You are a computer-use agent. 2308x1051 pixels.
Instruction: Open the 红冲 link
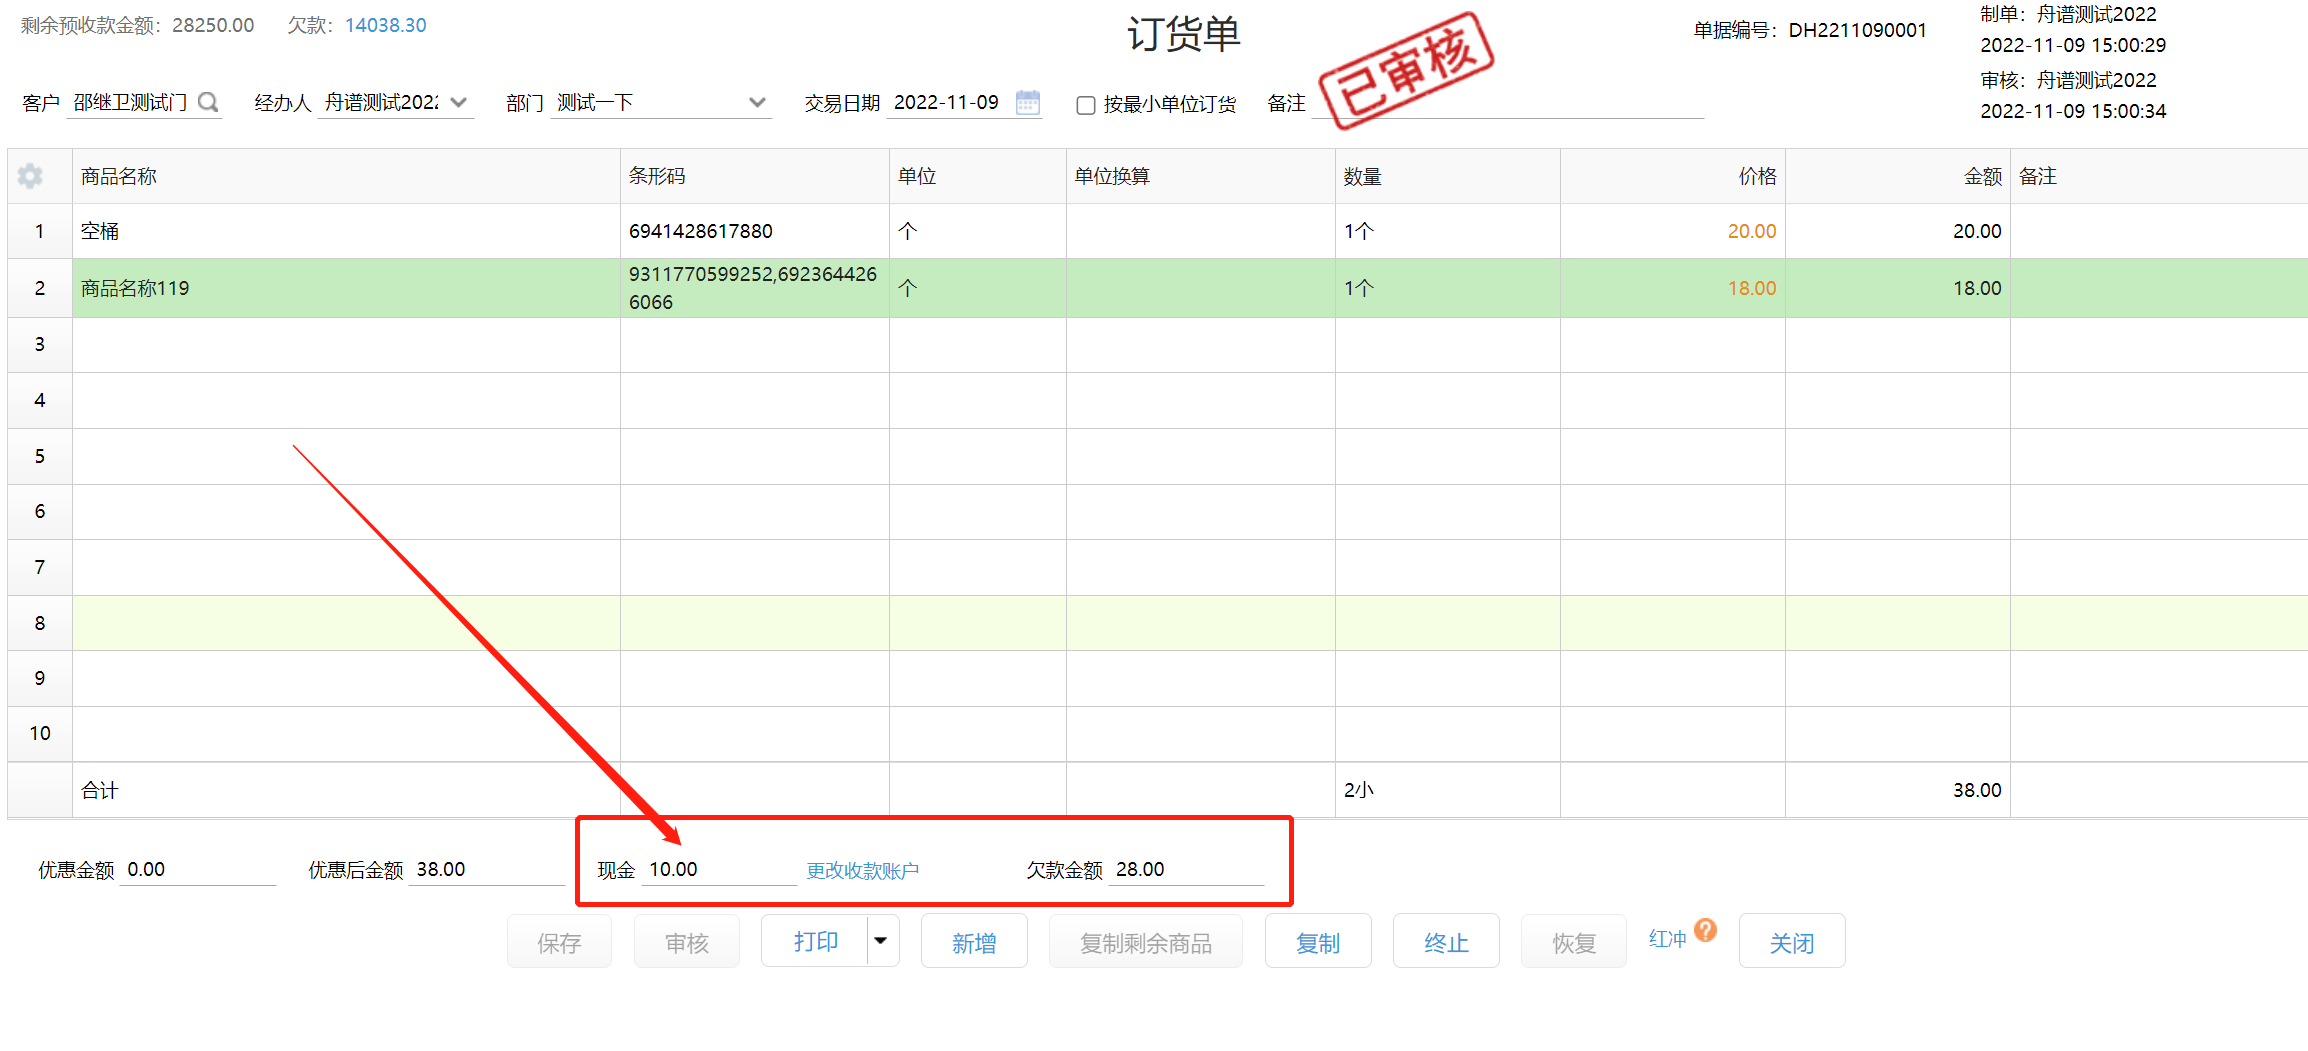pyautogui.click(x=1667, y=939)
